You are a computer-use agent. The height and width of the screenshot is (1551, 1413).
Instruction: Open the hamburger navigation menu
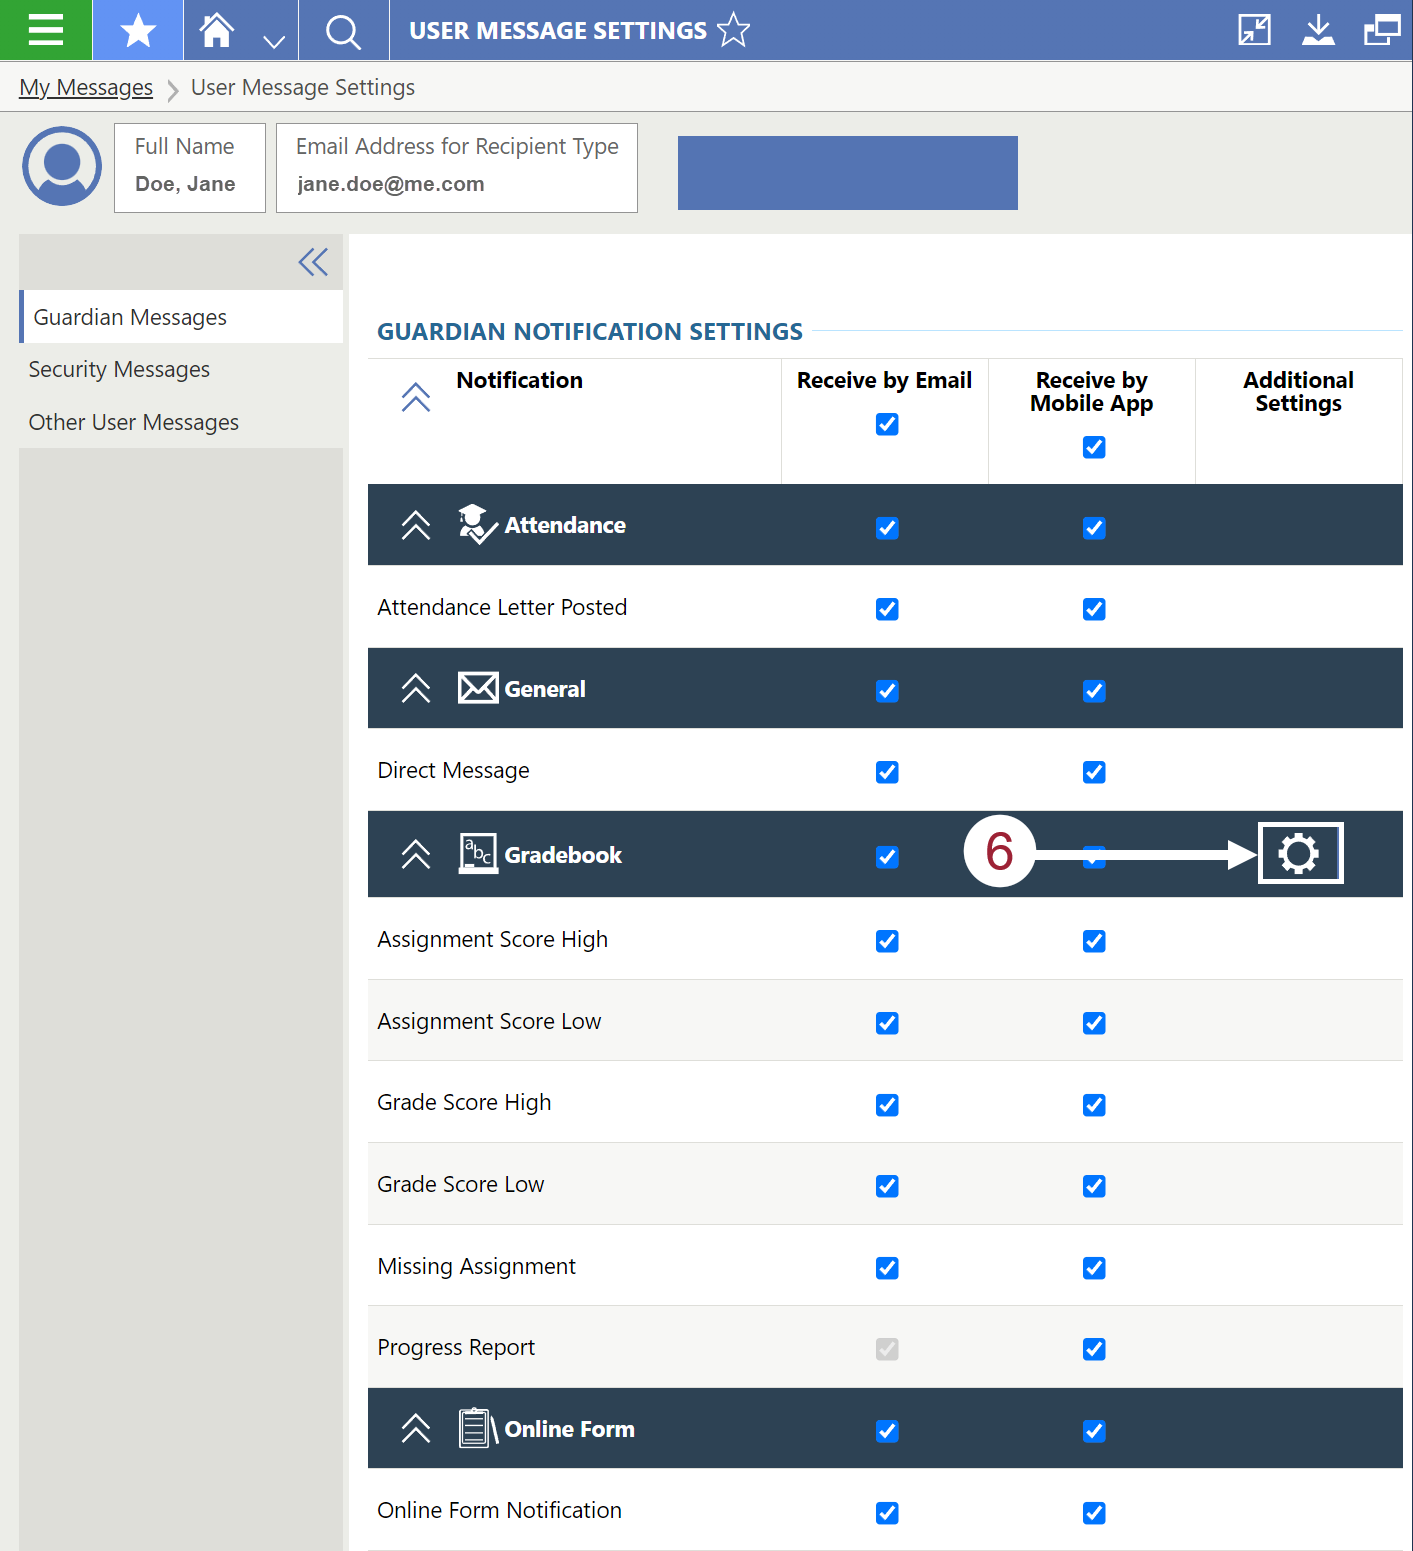(46, 30)
